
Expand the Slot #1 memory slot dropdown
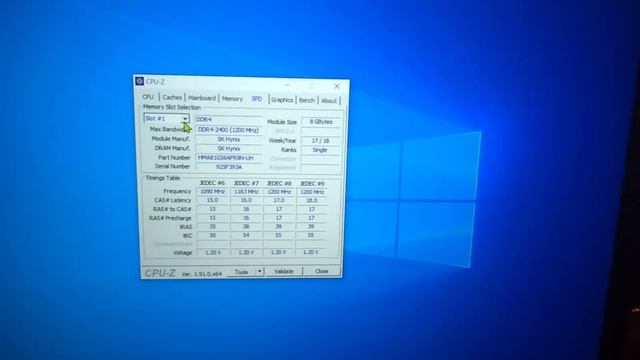167,118
